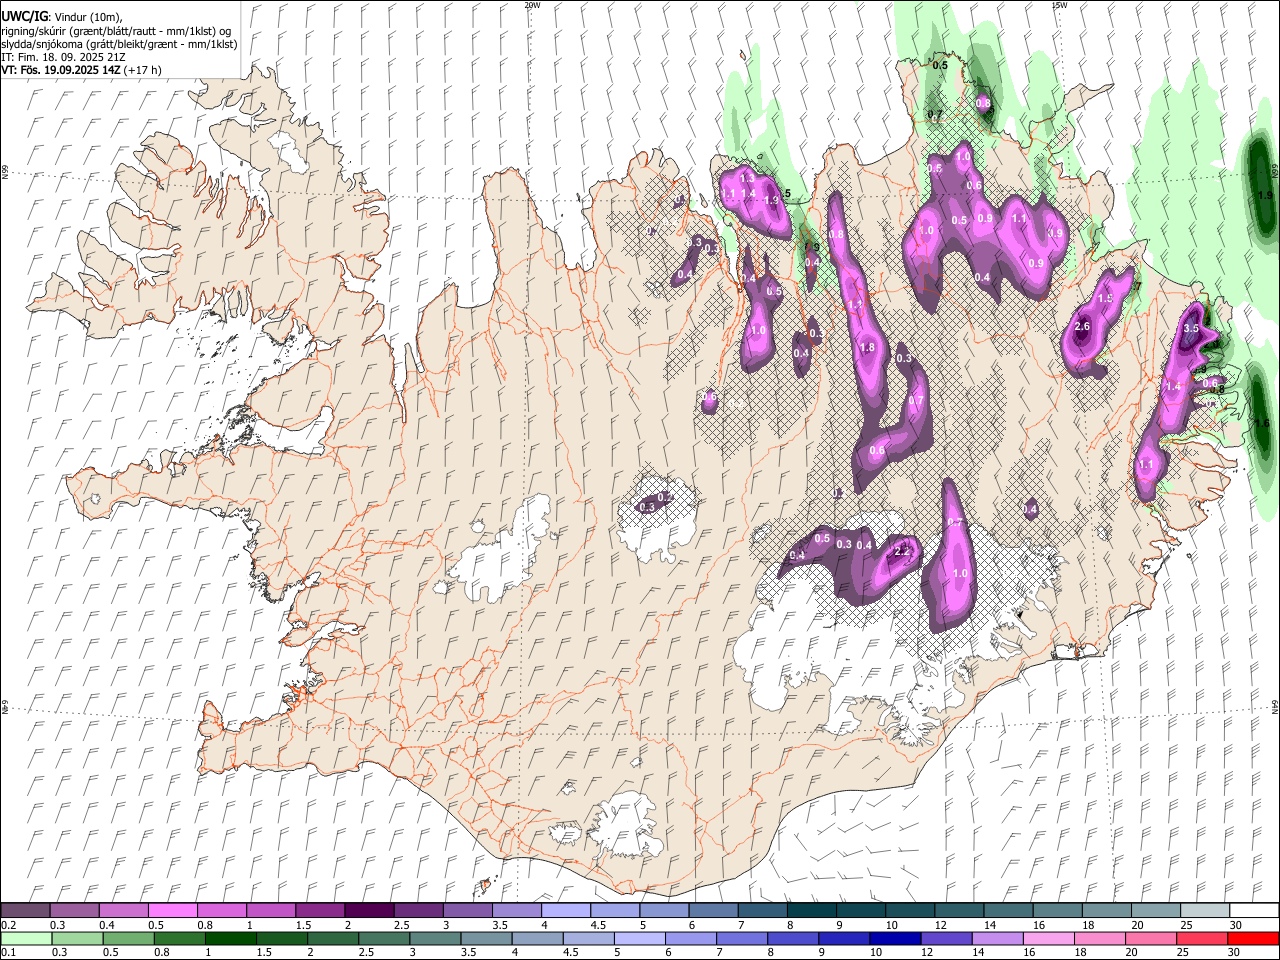This screenshot has width=1280, height=960.
Task: Click the gray-blue swatch at 6 in top row
Action: coord(714,911)
